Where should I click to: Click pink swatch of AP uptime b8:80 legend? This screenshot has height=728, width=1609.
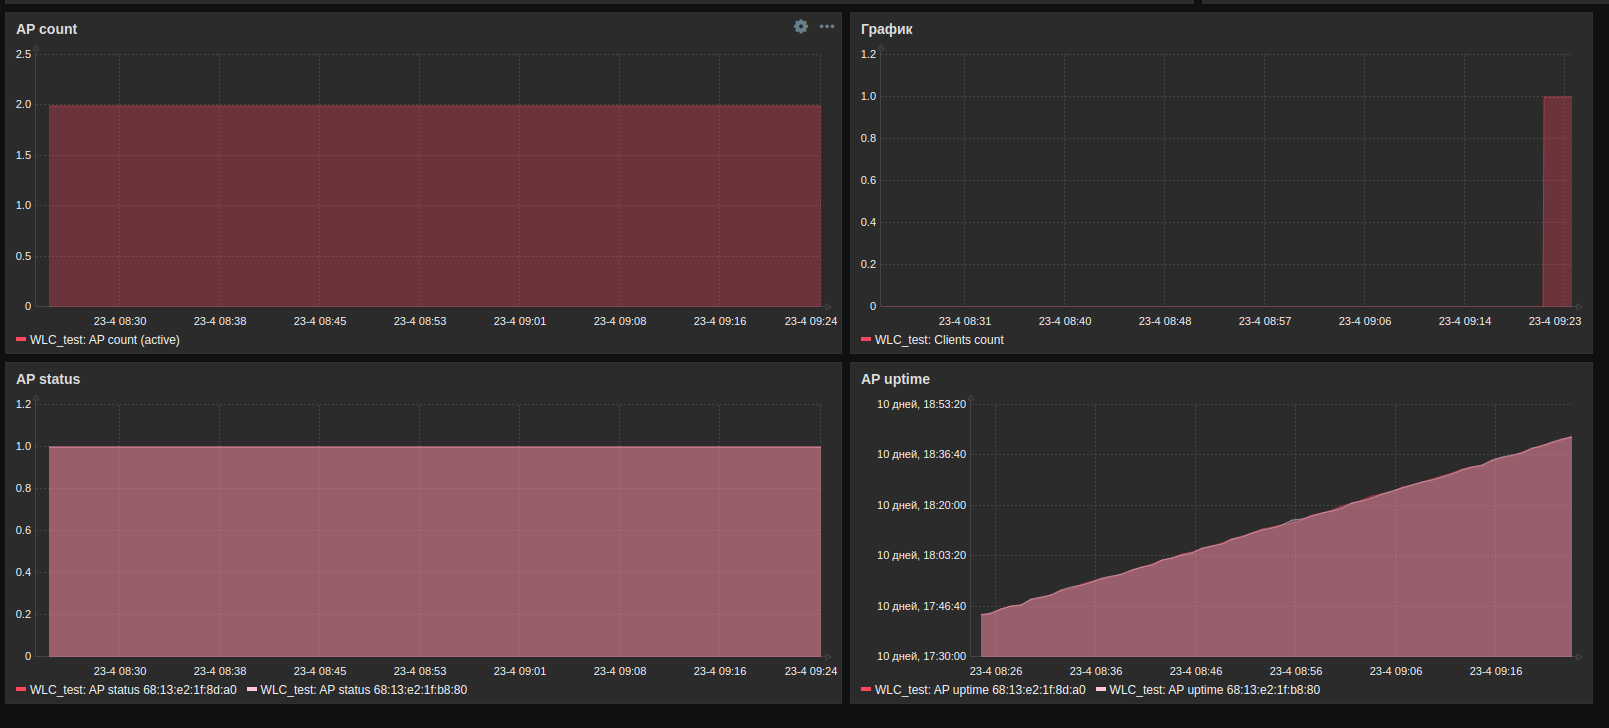point(1101,690)
